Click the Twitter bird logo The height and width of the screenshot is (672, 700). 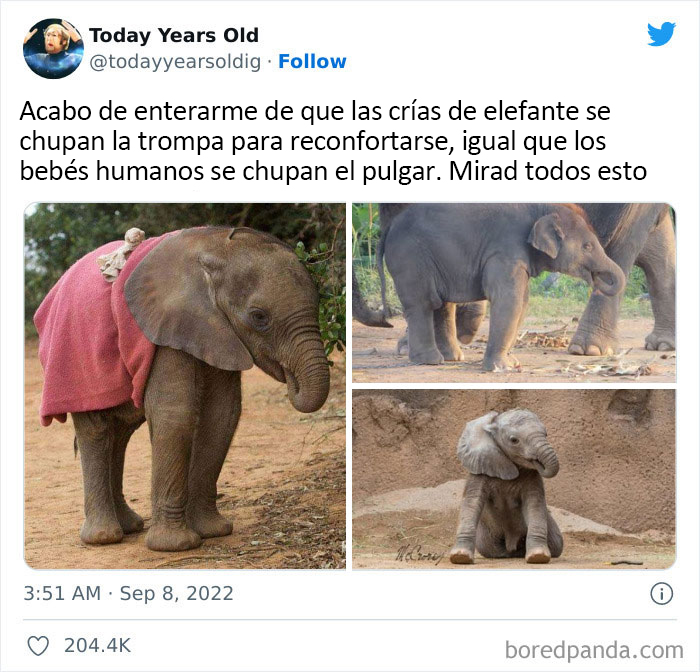tap(661, 33)
